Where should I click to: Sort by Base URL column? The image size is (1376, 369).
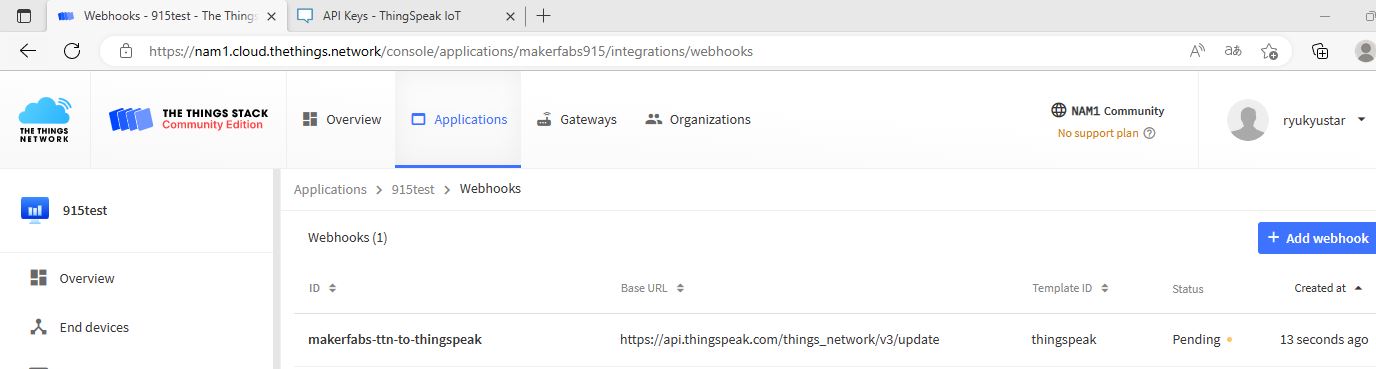click(x=652, y=288)
